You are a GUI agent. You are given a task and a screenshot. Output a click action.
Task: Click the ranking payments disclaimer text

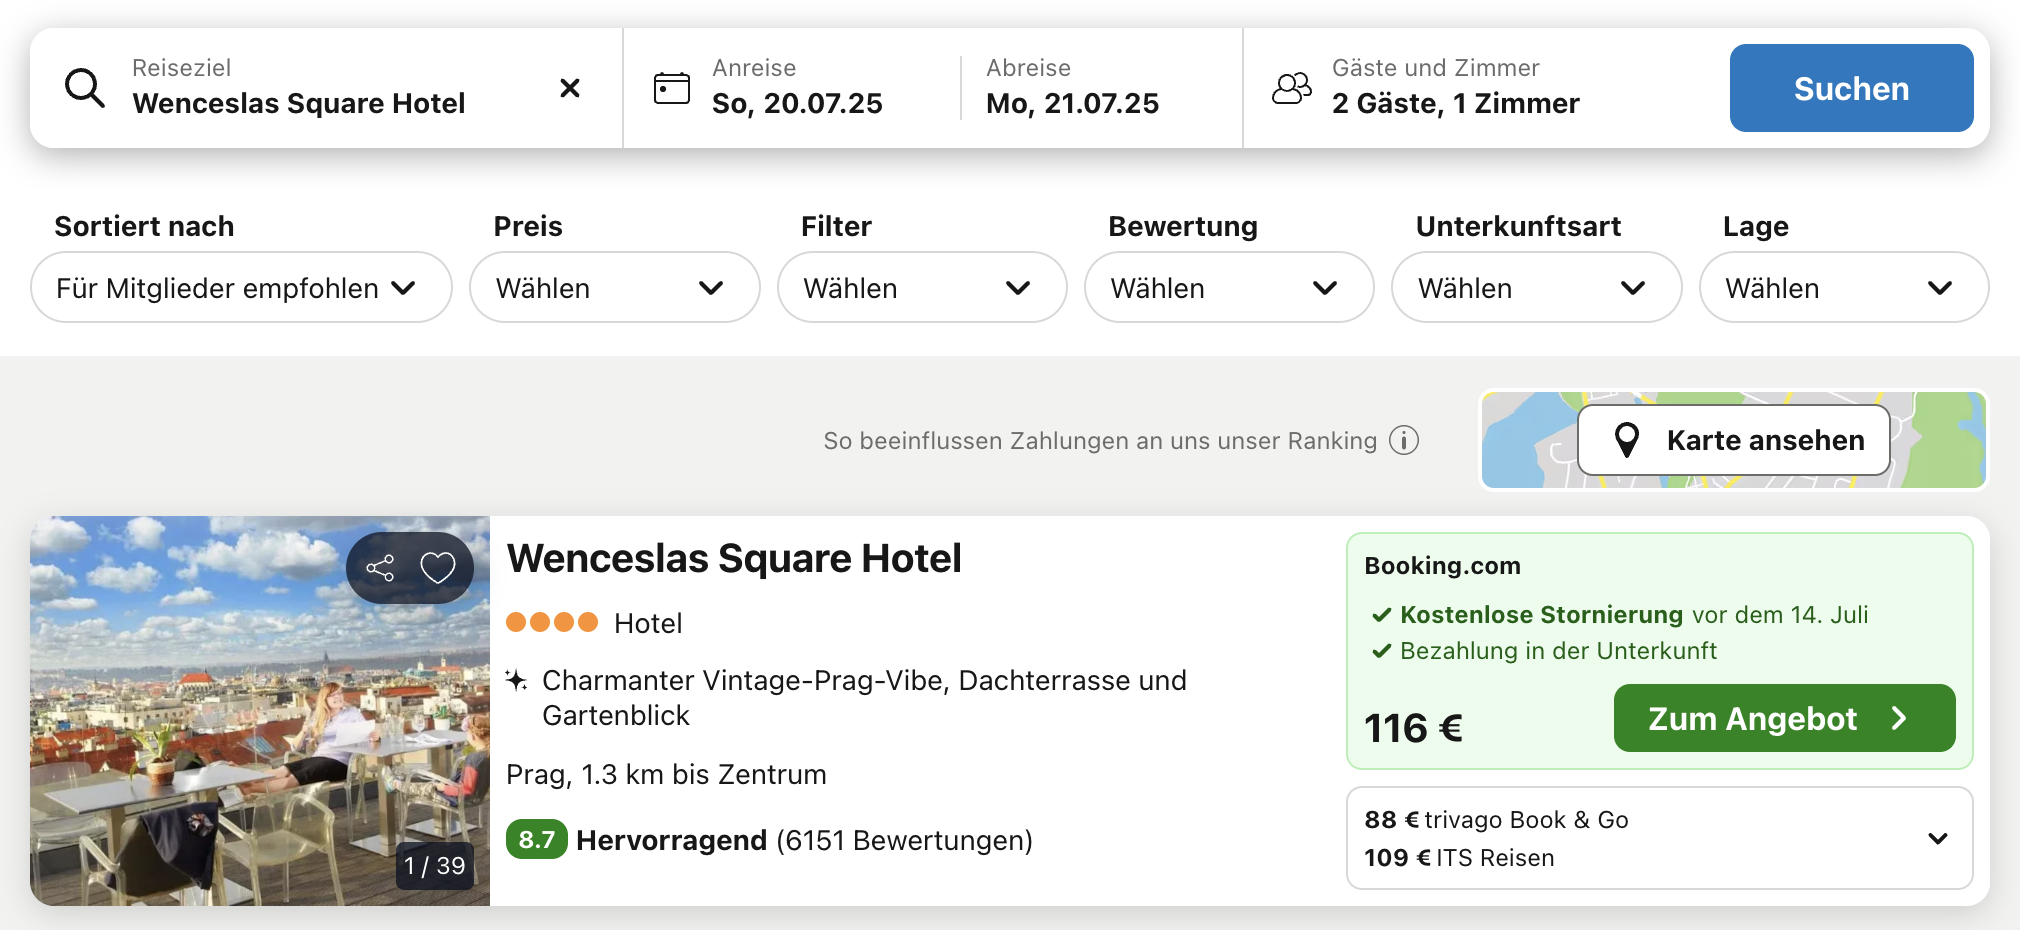pos(1100,441)
